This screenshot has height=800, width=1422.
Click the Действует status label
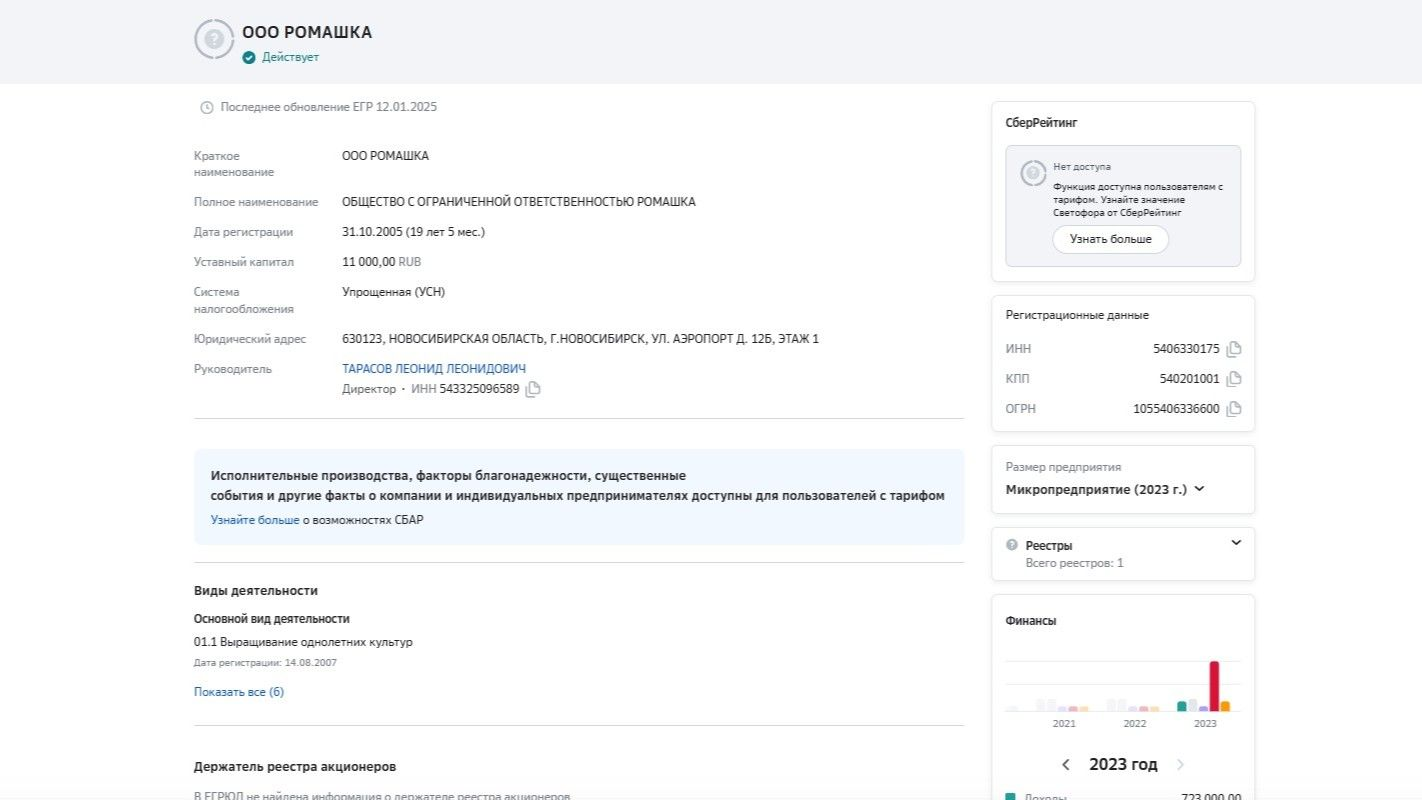289,57
